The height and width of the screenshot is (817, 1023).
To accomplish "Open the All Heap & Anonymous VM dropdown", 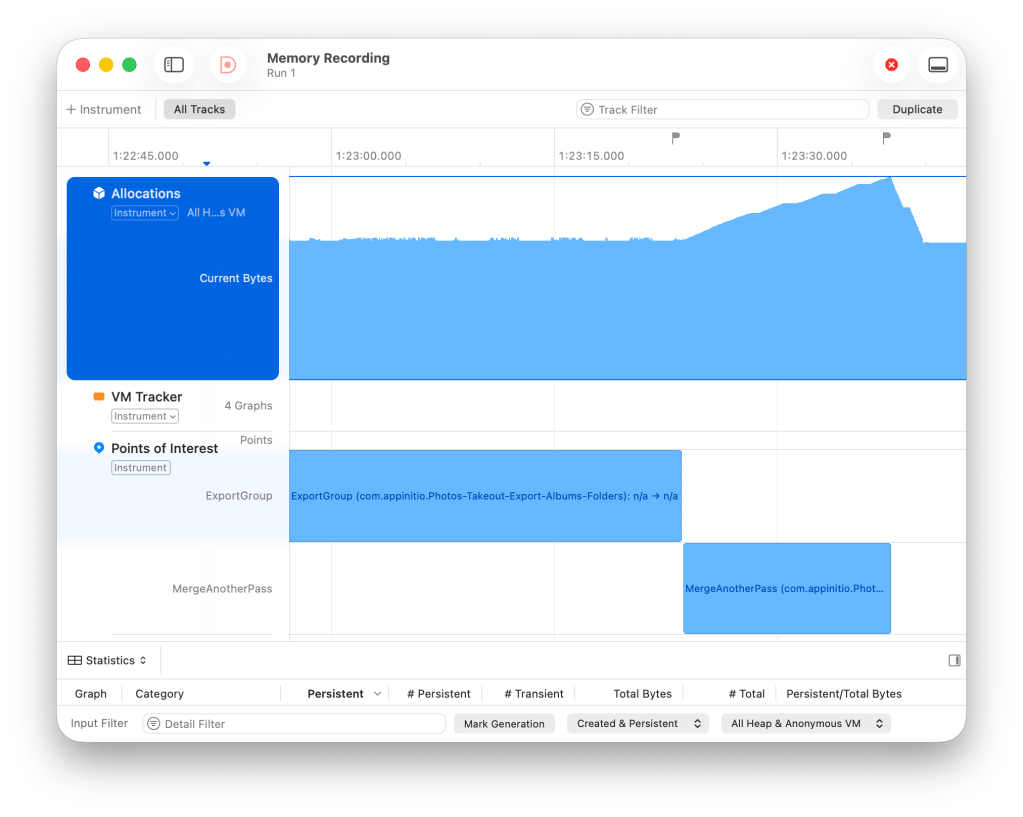I will click(x=805, y=723).
